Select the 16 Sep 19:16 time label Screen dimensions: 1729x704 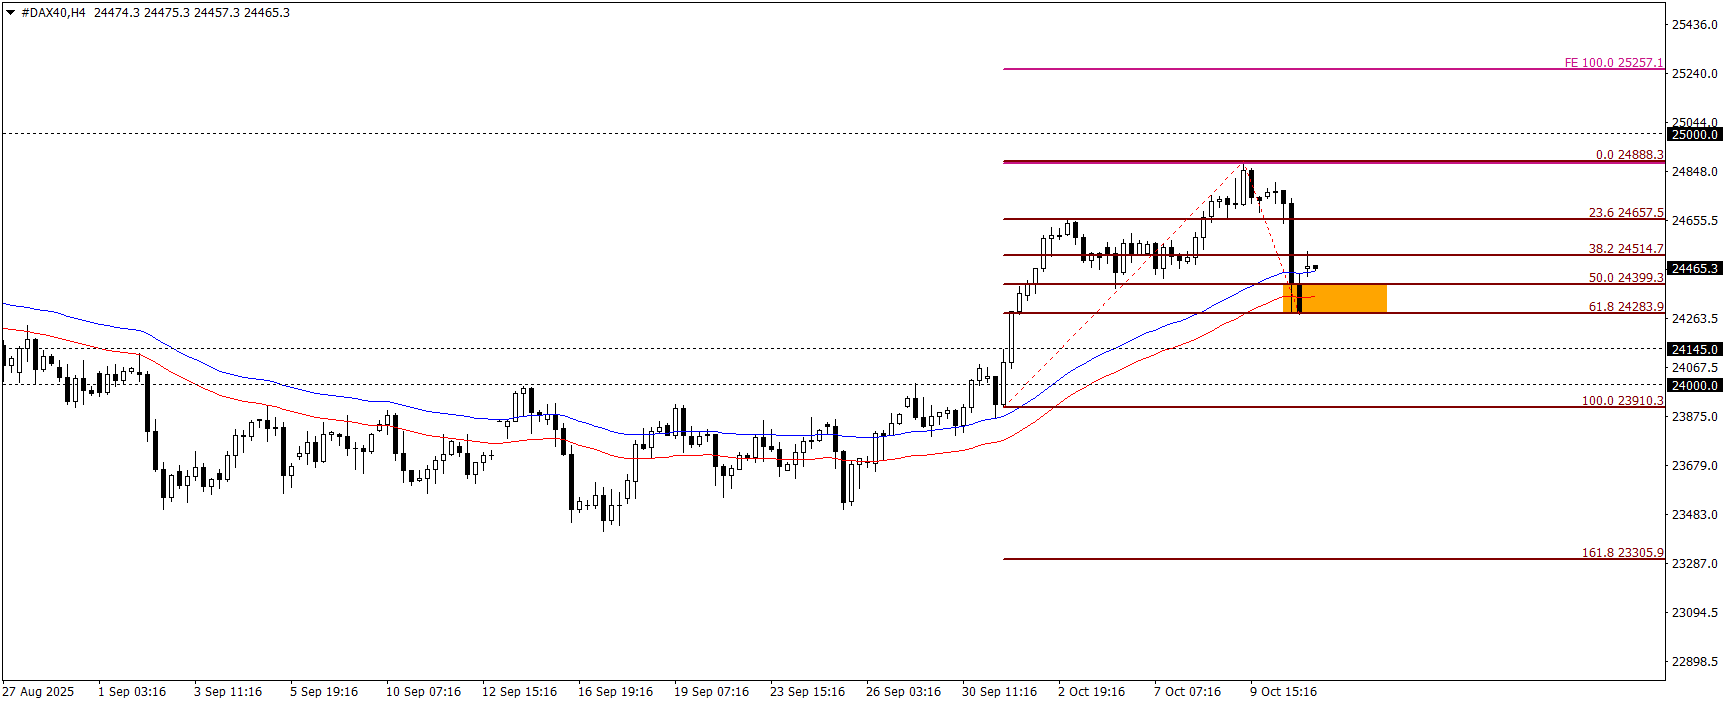615,692
